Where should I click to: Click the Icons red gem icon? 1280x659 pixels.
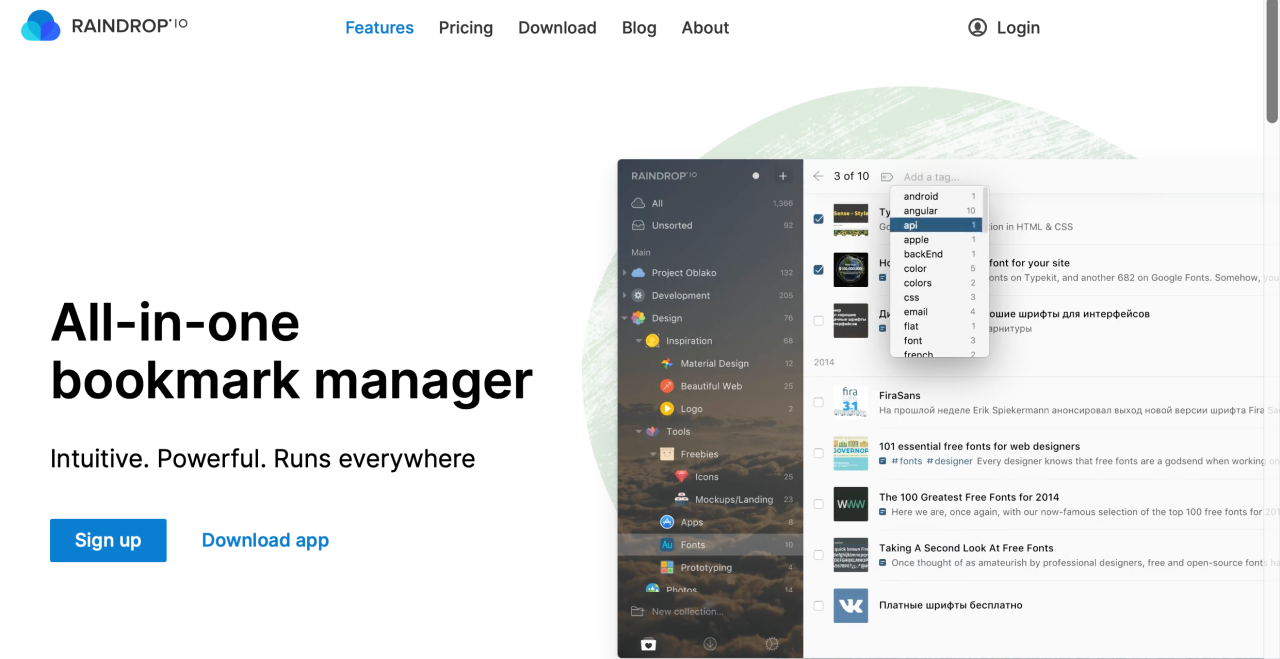681,477
